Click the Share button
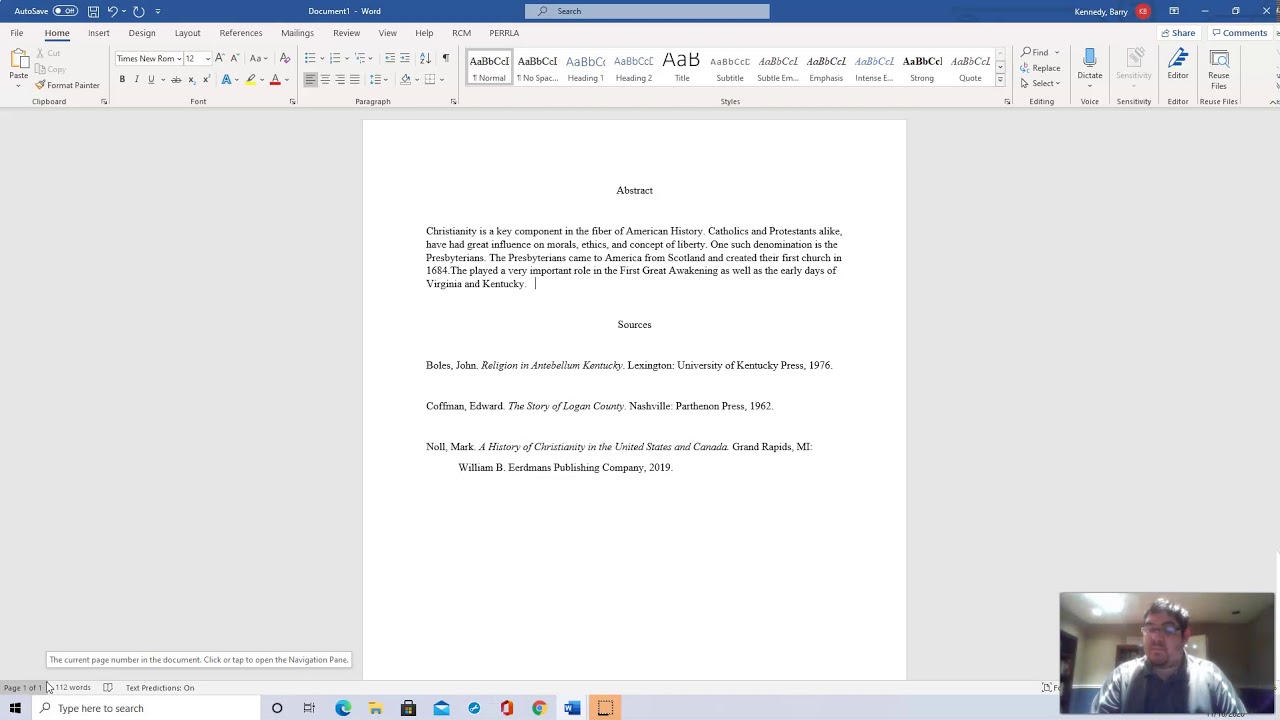Viewport: 1280px width, 720px height. pos(1178,33)
